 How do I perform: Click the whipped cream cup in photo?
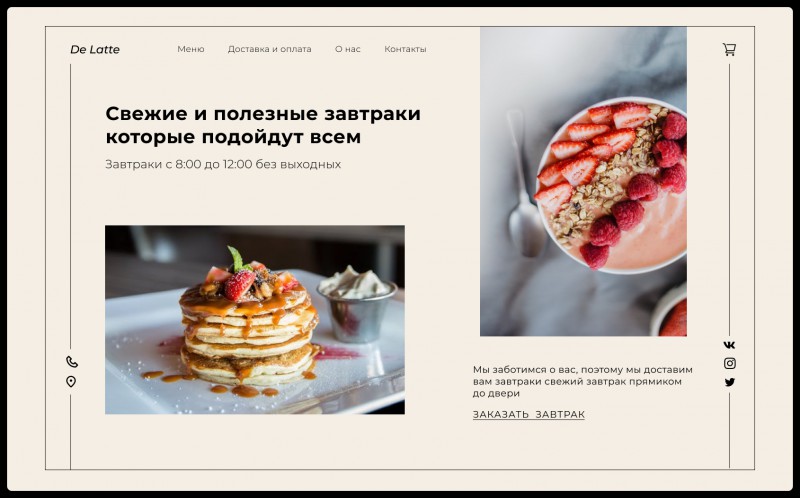[x=357, y=304]
